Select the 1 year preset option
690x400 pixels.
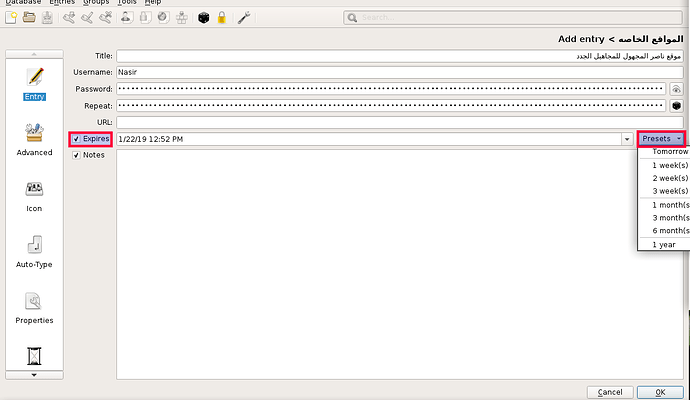[664, 244]
